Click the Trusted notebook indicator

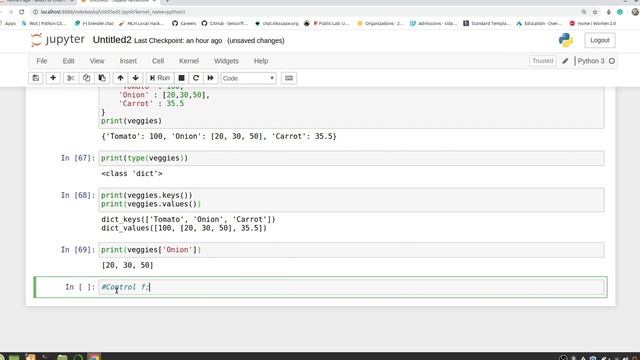(x=542, y=61)
